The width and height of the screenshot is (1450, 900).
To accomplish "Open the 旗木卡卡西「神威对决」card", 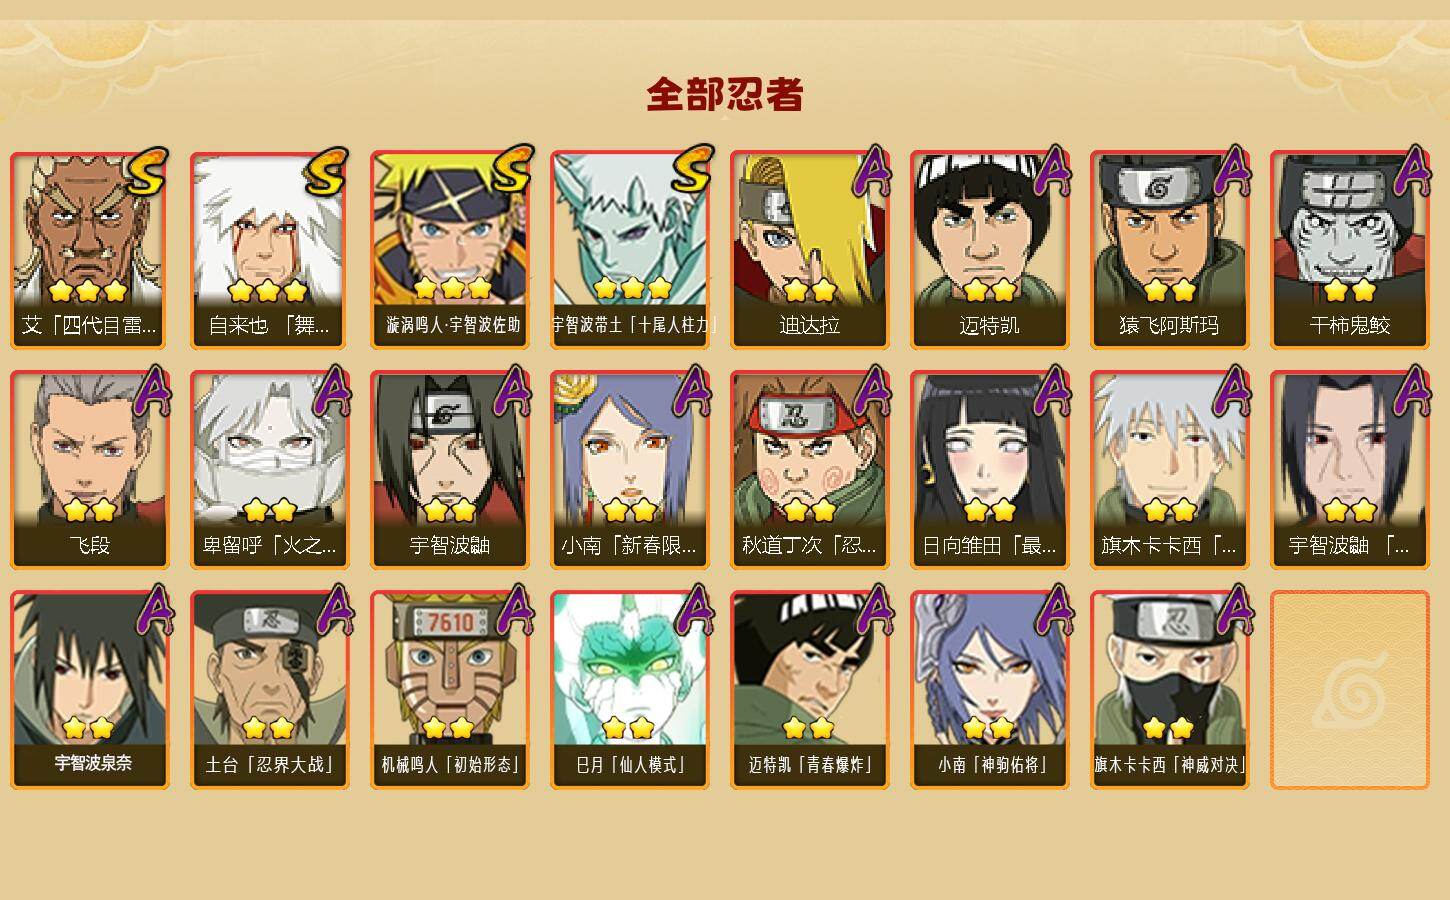I will coord(1169,689).
